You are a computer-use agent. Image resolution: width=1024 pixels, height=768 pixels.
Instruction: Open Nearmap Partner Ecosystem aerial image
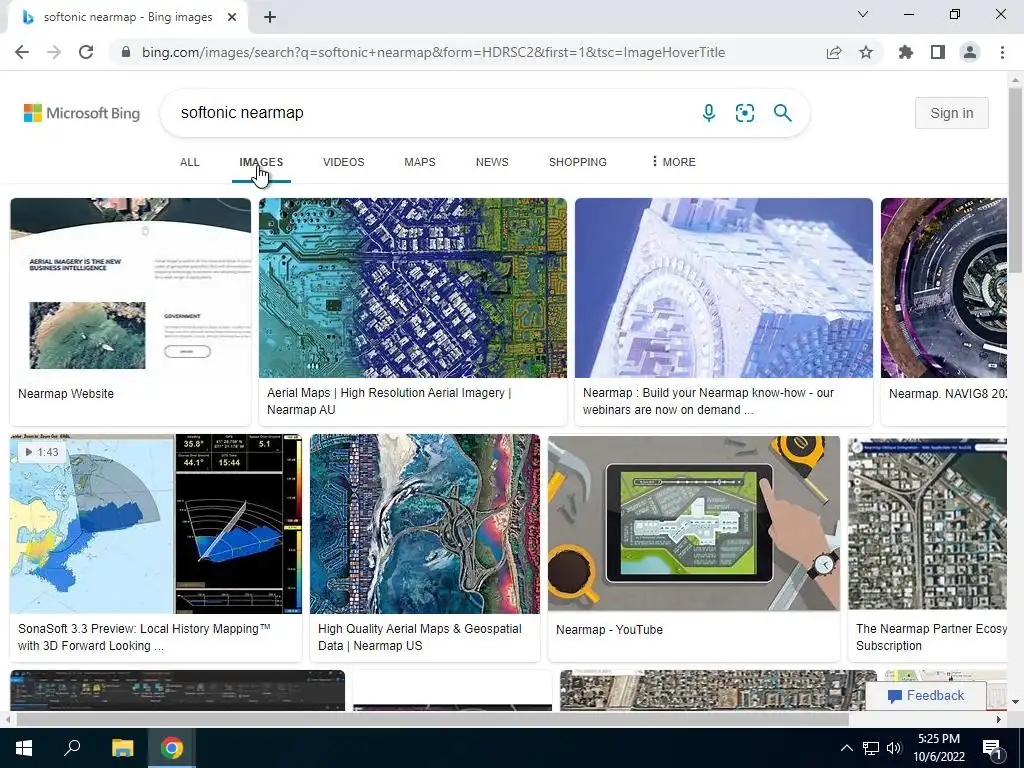[927, 524]
